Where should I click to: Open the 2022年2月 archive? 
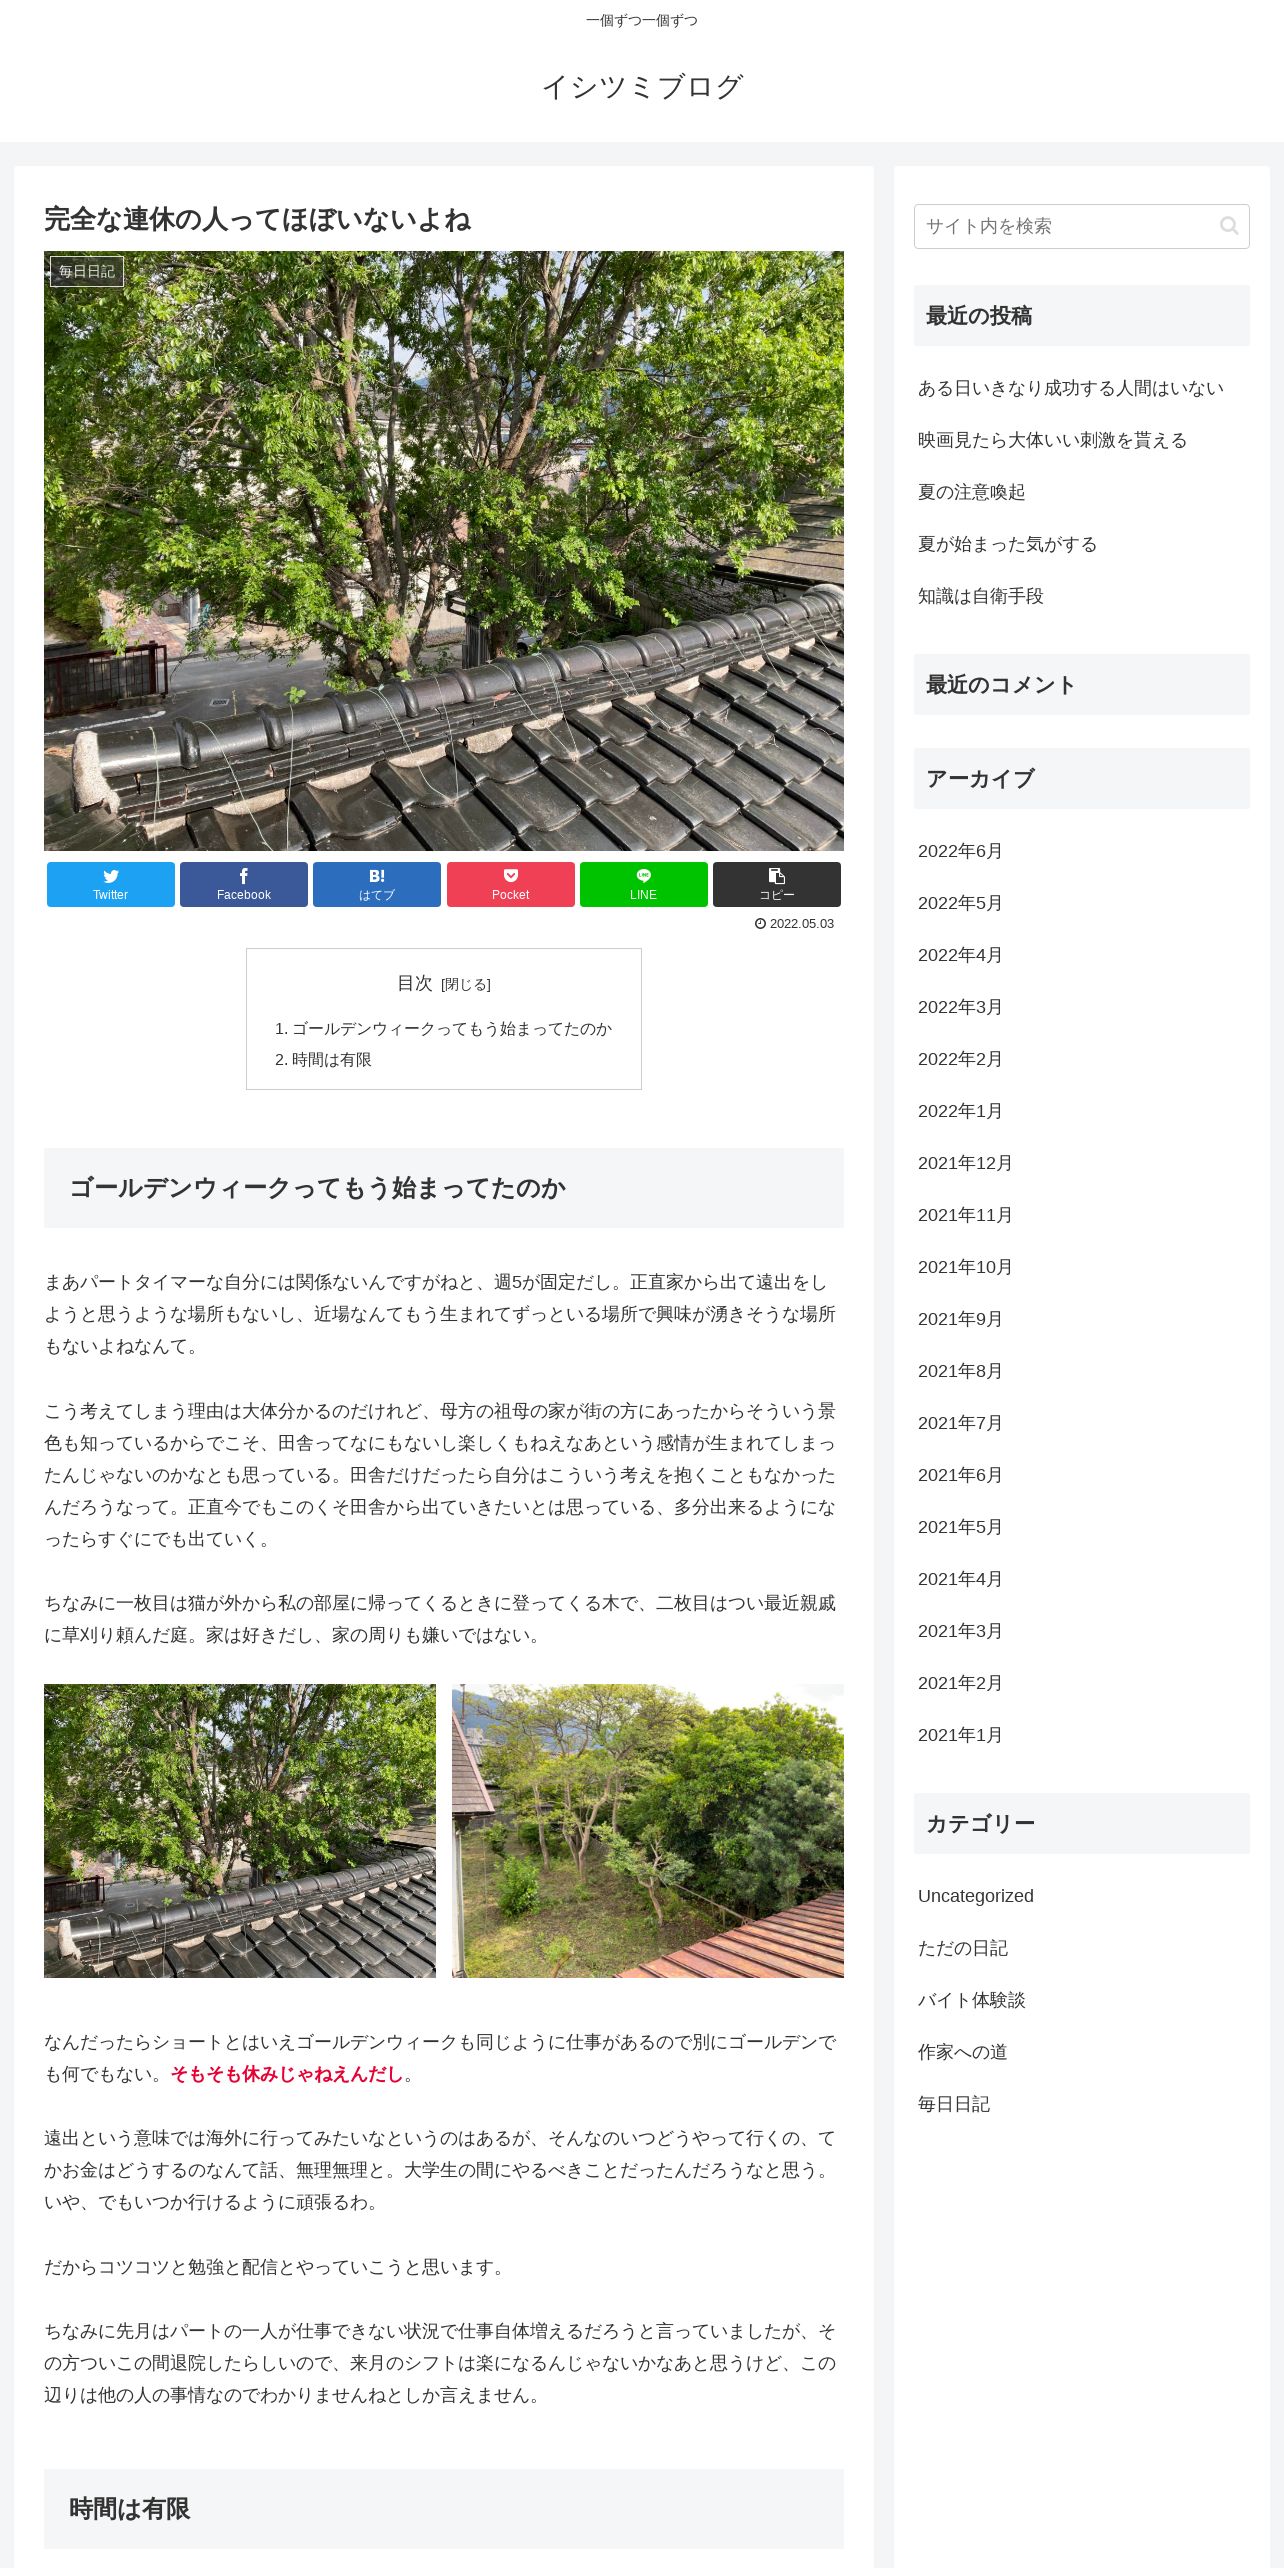[x=960, y=1059]
